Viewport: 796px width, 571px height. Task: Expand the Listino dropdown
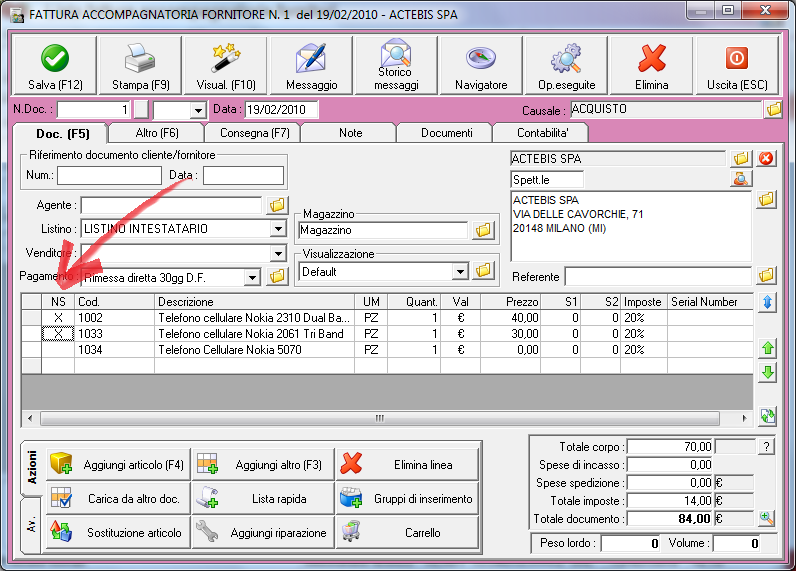278,229
